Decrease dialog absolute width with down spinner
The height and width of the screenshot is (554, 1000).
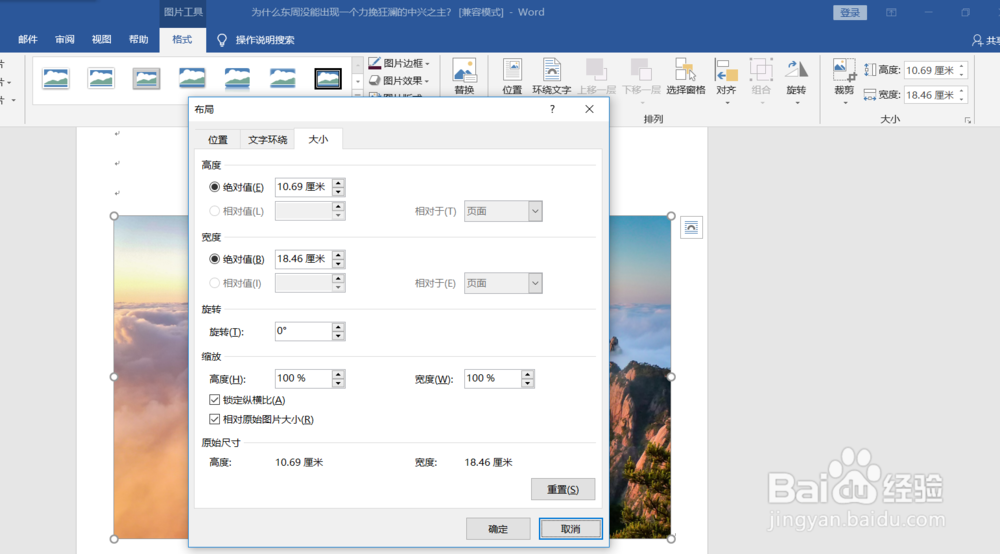[339, 264]
